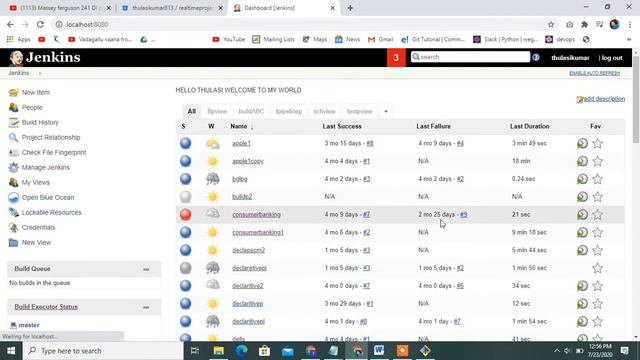Image resolution: width=640 pixels, height=360 pixels.
Task: Switch to the testpview tab
Action: coord(359,111)
